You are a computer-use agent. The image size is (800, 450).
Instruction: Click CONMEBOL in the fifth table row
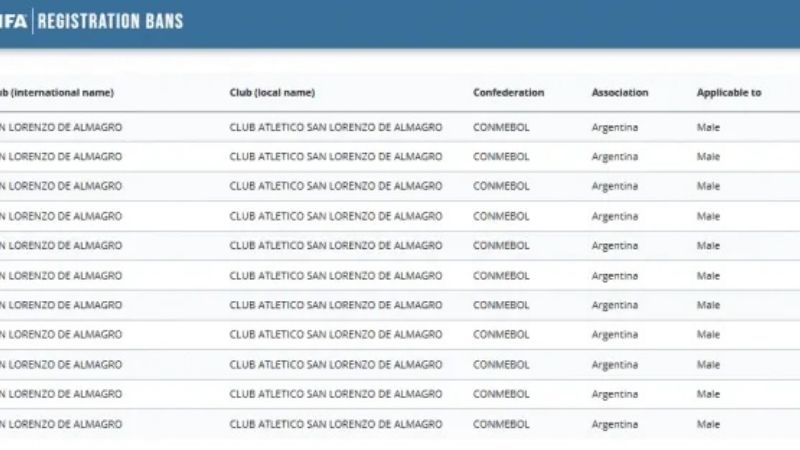coord(500,246)
